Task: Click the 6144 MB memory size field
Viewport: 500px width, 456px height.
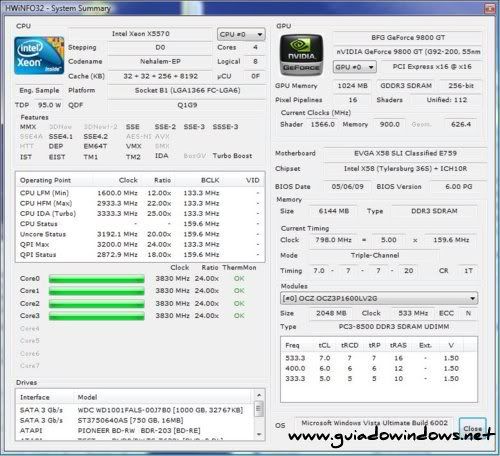Action: click(x=334, y=211)
